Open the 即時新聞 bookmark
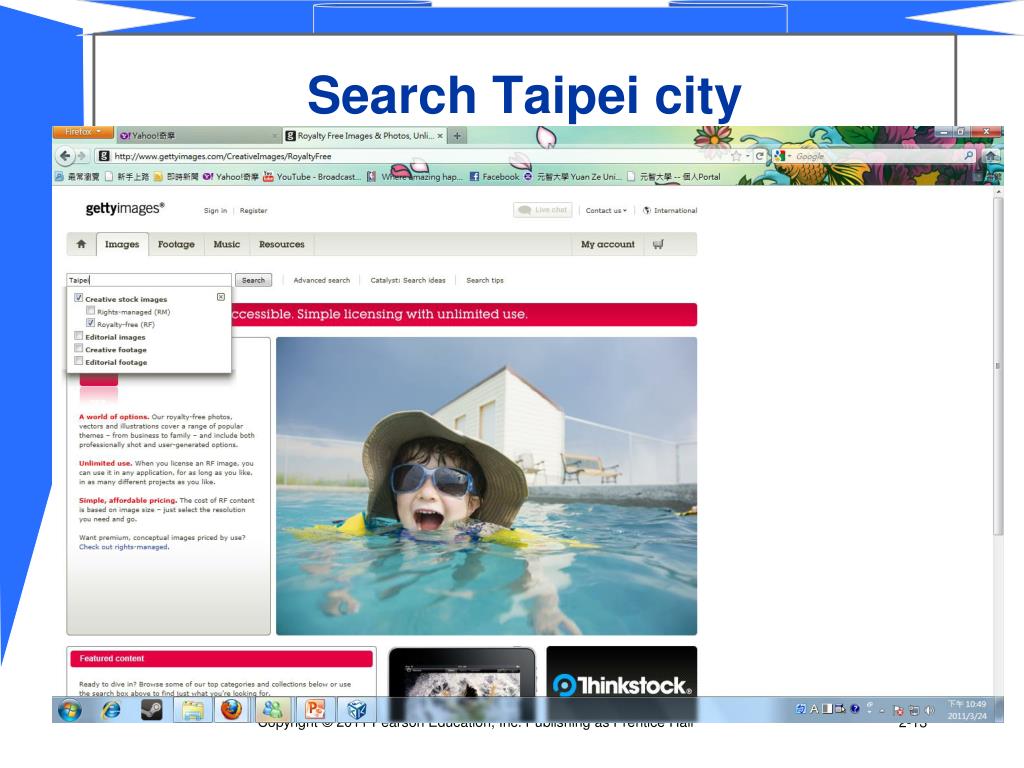The image size is (1024, 768). click(x=176, y=176)
